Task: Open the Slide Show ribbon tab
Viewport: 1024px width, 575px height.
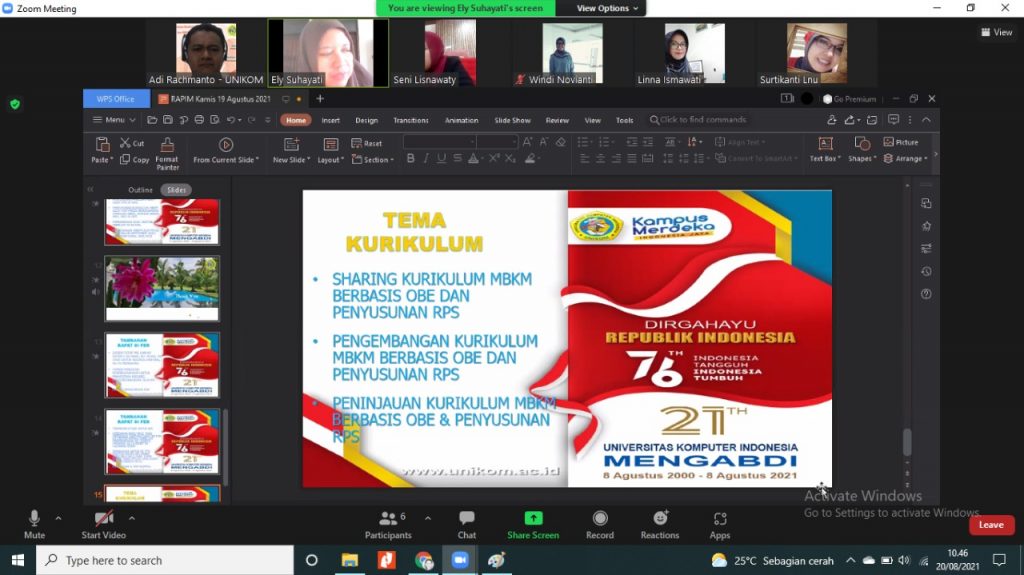Action: pos(513,120)
